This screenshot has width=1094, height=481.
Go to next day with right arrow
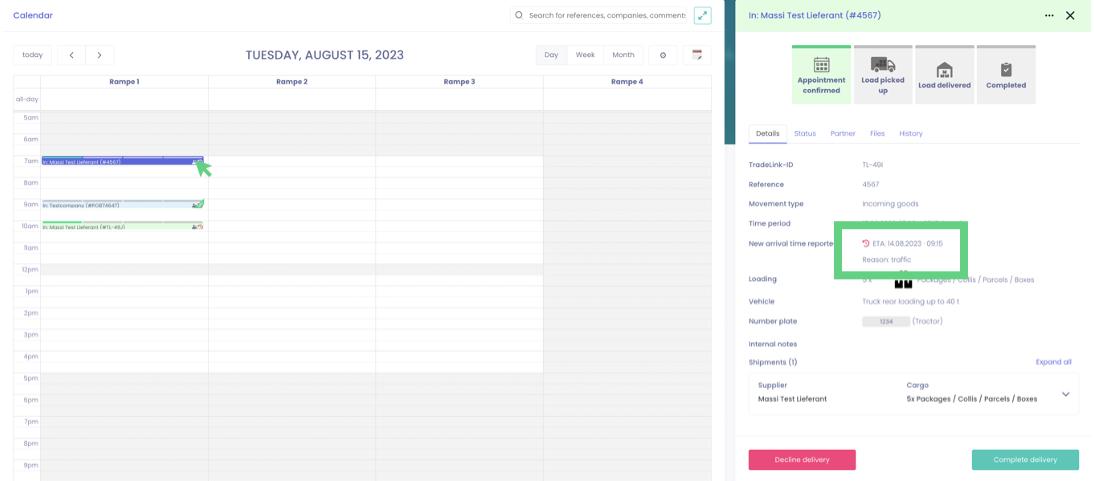point(99,55)
